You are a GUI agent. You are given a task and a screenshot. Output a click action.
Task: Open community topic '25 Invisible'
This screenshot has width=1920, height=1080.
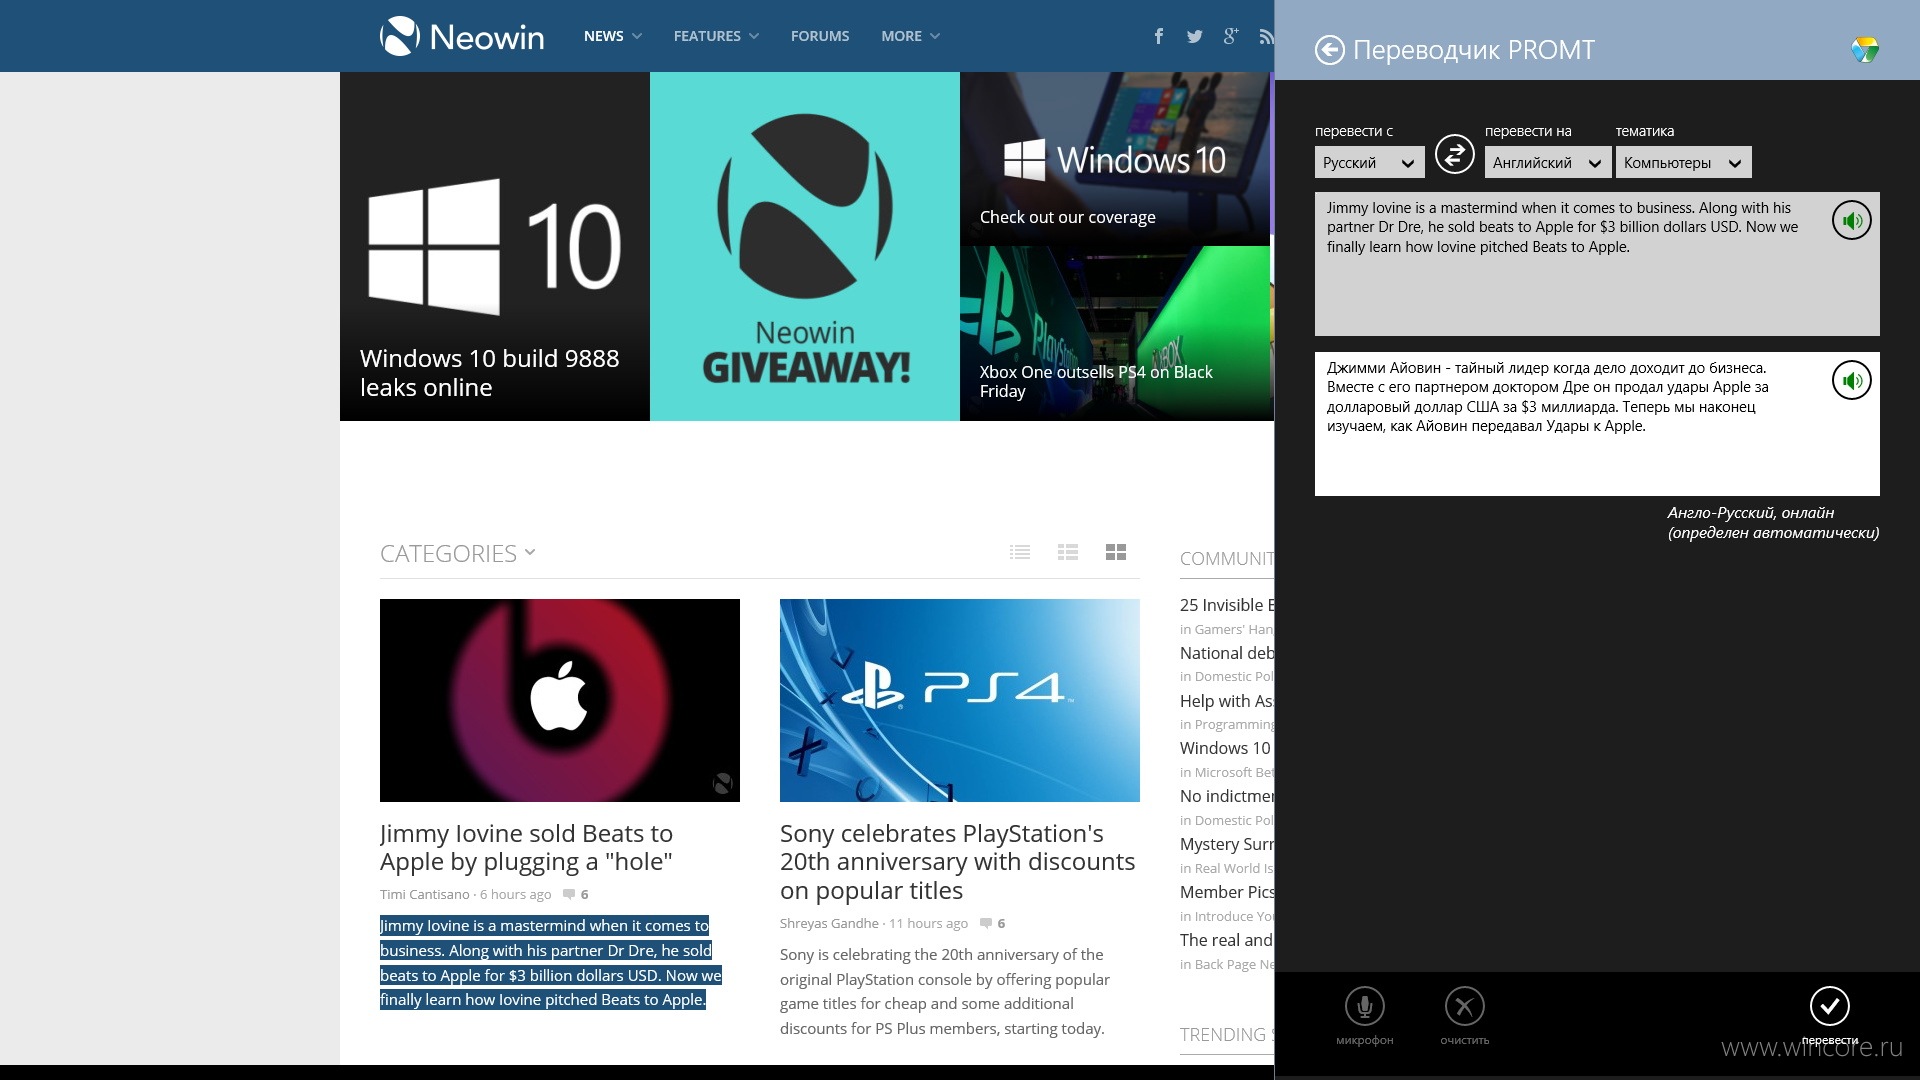click(1226, 605)
